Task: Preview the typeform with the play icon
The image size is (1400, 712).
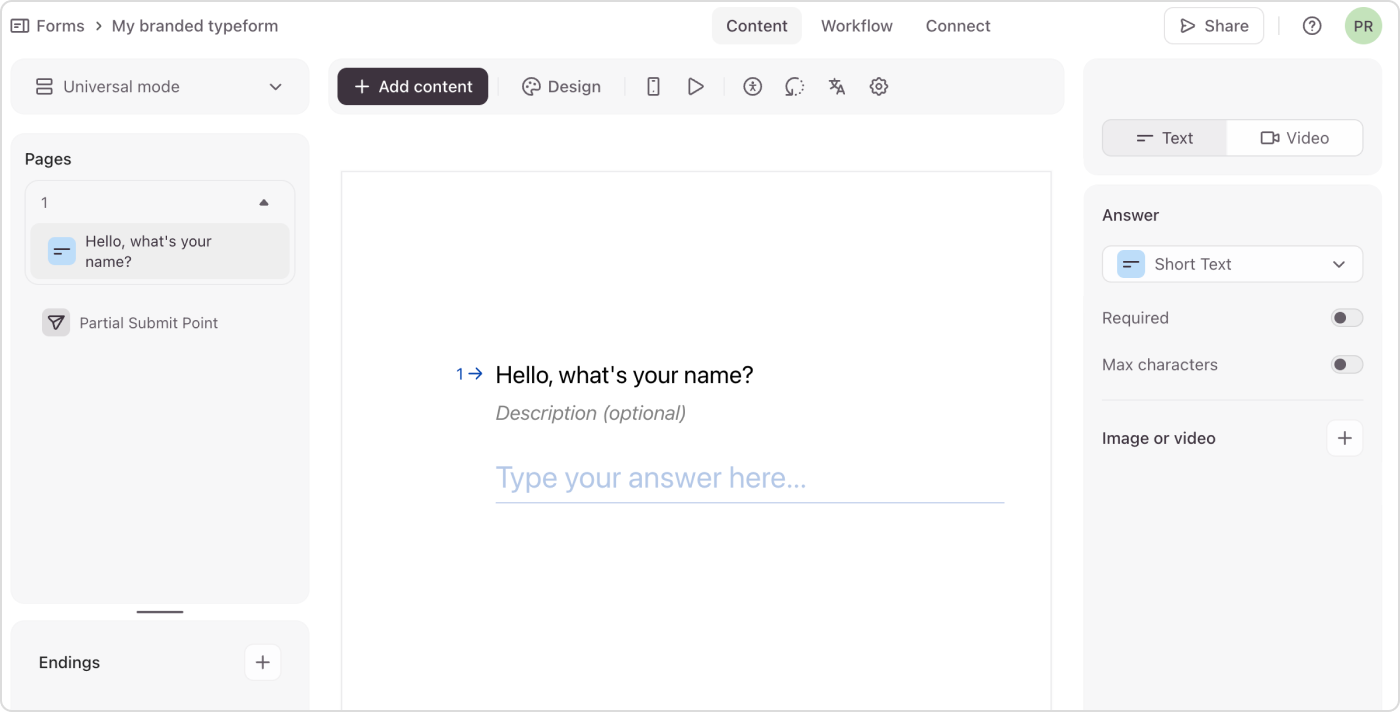Action: tap(695, 86)
